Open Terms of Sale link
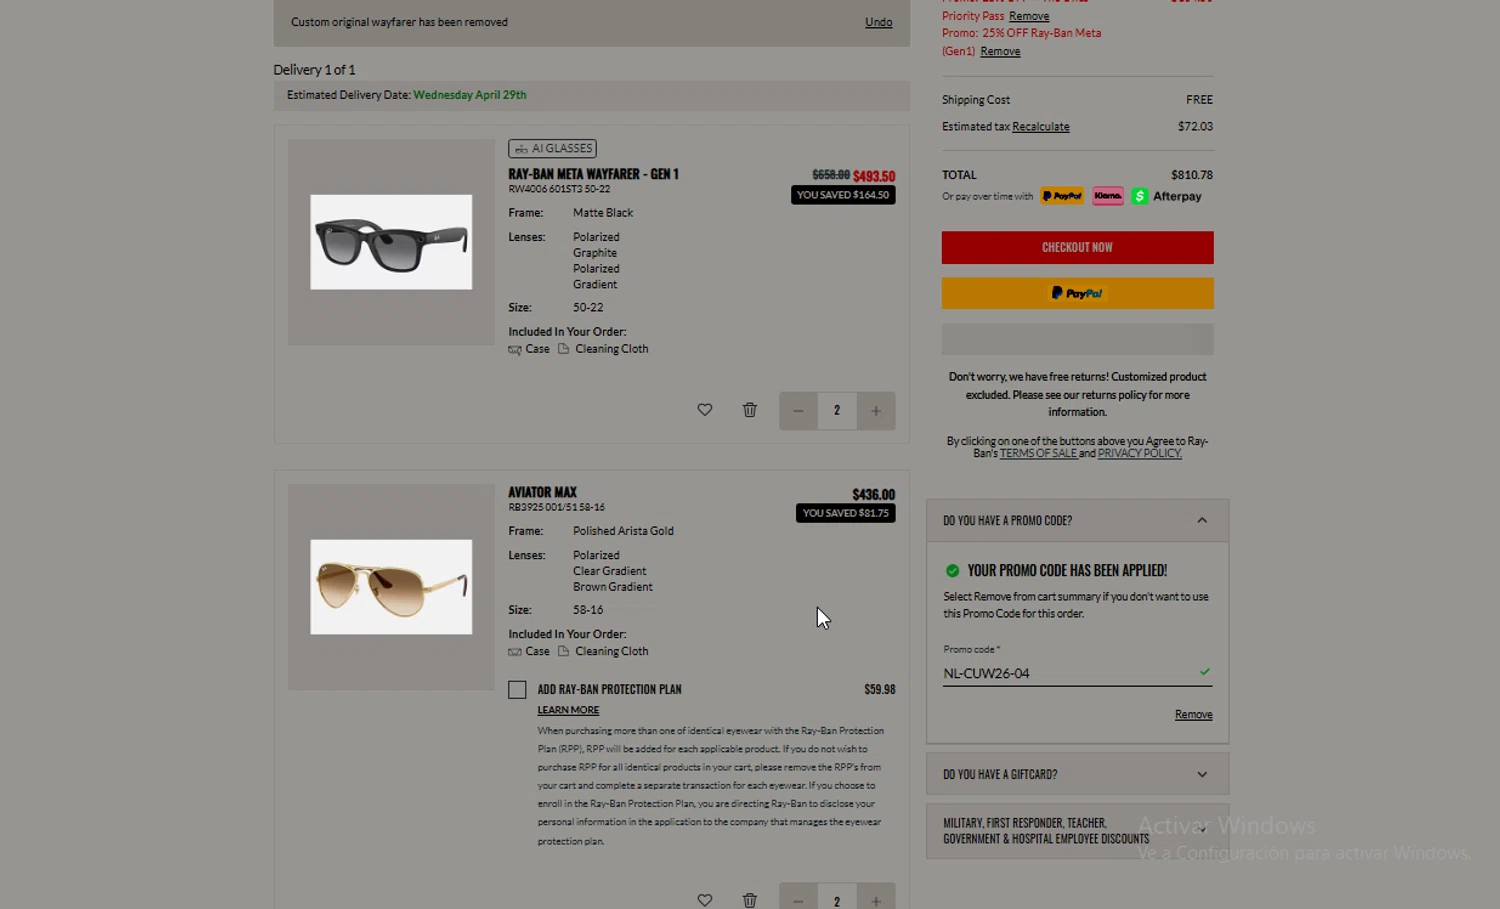The width and height of the screenshot is (1500, 909). [1038, 454]
